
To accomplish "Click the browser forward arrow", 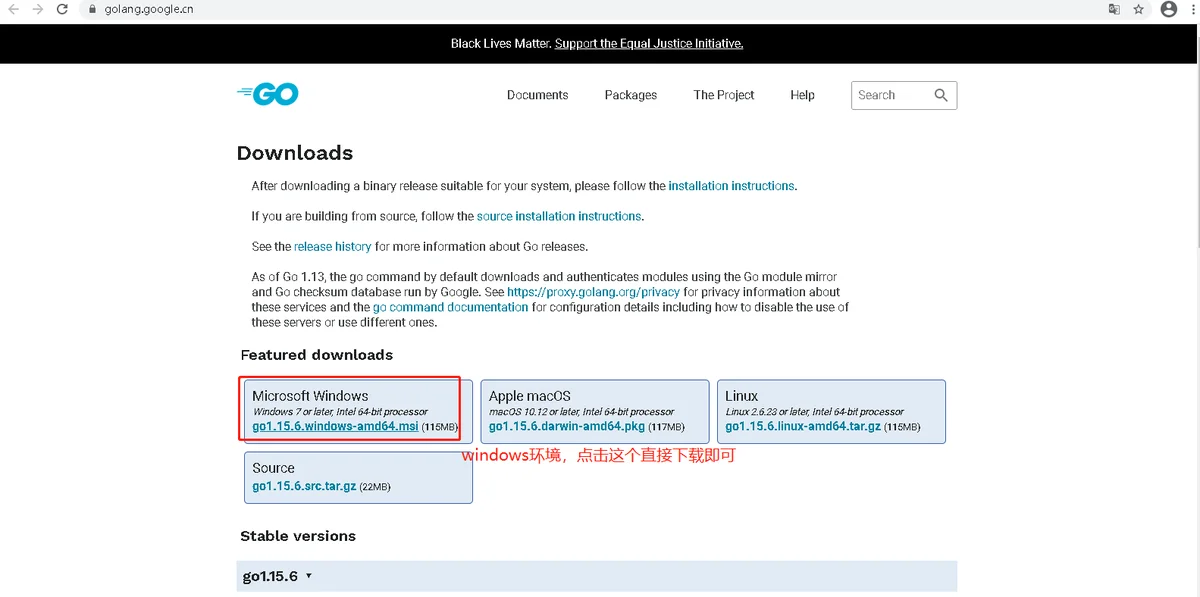I will tap(38, 9).
